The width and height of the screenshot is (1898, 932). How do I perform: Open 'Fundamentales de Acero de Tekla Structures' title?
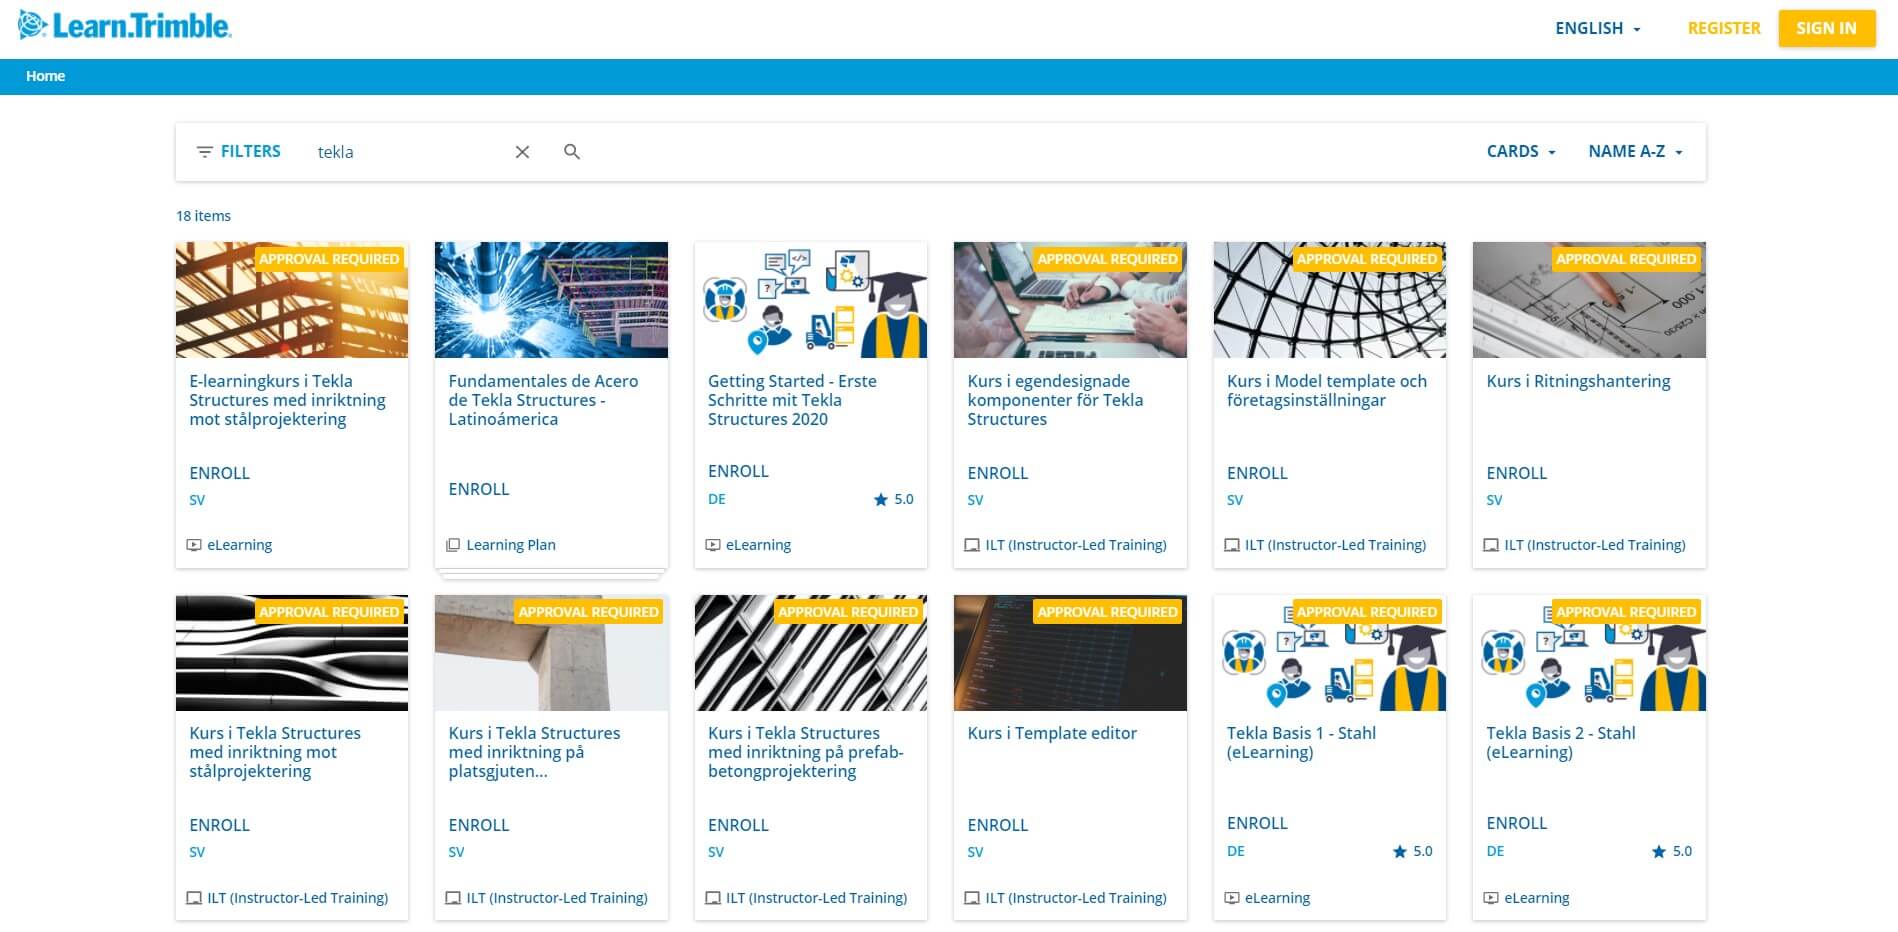543,400
